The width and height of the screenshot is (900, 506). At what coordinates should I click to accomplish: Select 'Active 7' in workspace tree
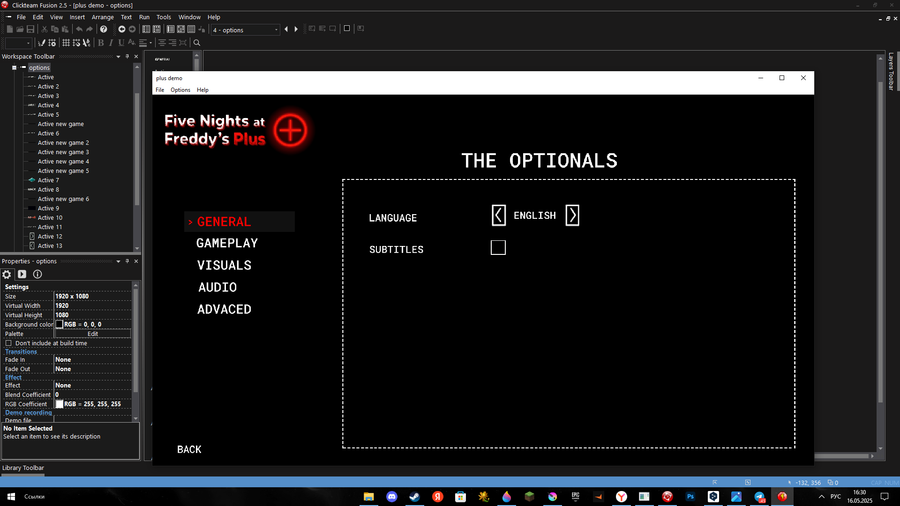click(x=48, y=180)
